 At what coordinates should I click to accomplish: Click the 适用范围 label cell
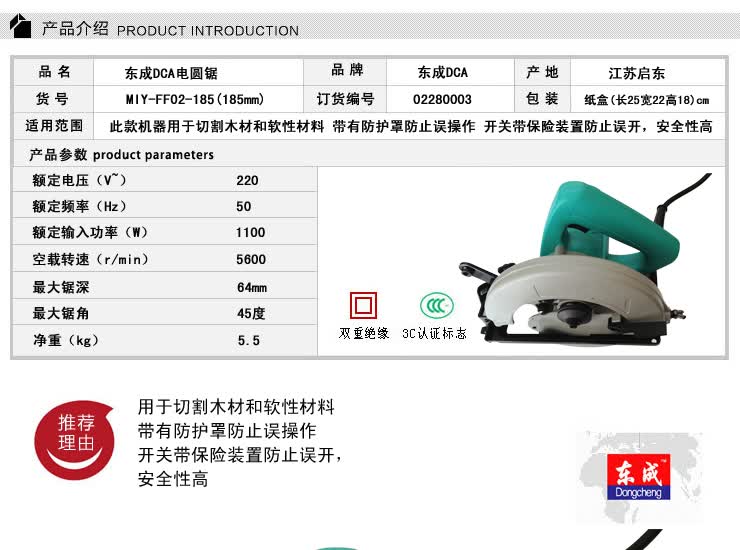click(x=54, y=126)
